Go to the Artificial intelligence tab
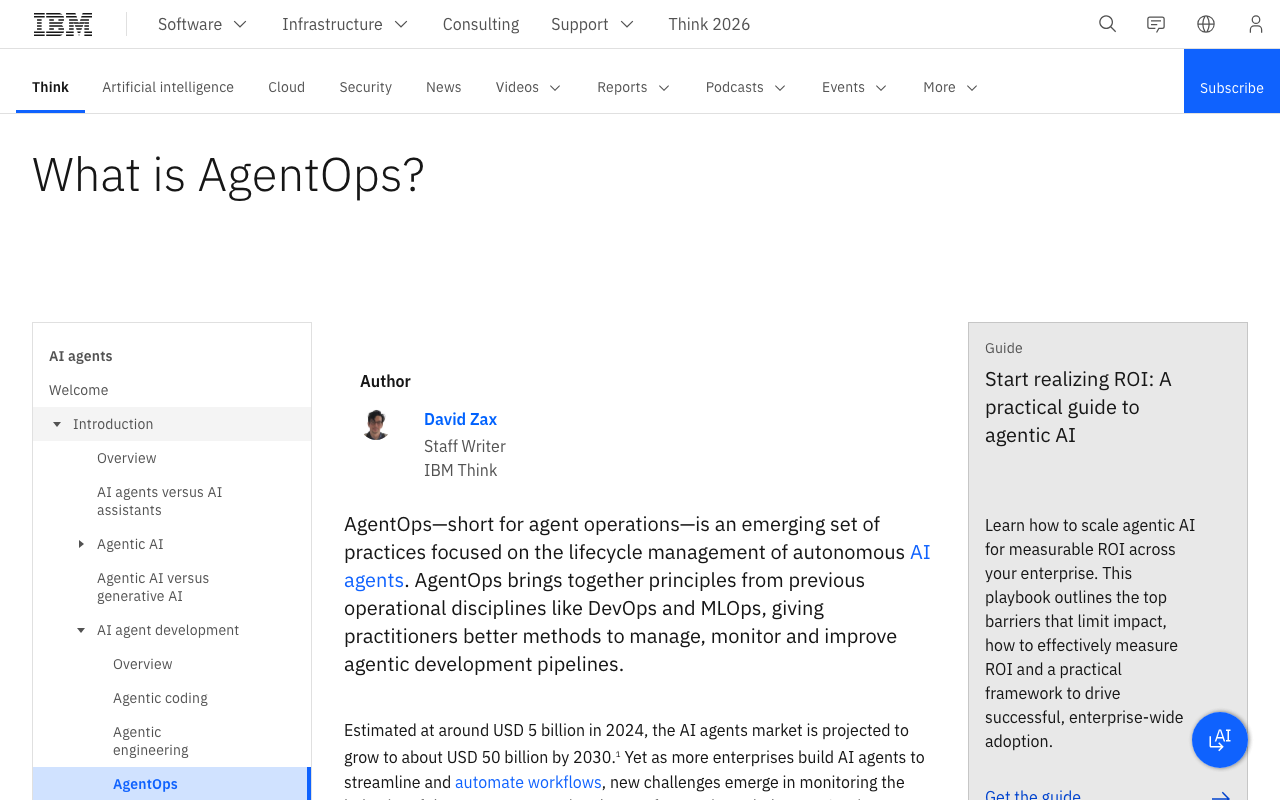This screenshot has height=800, width=1280. coord(168,87)
